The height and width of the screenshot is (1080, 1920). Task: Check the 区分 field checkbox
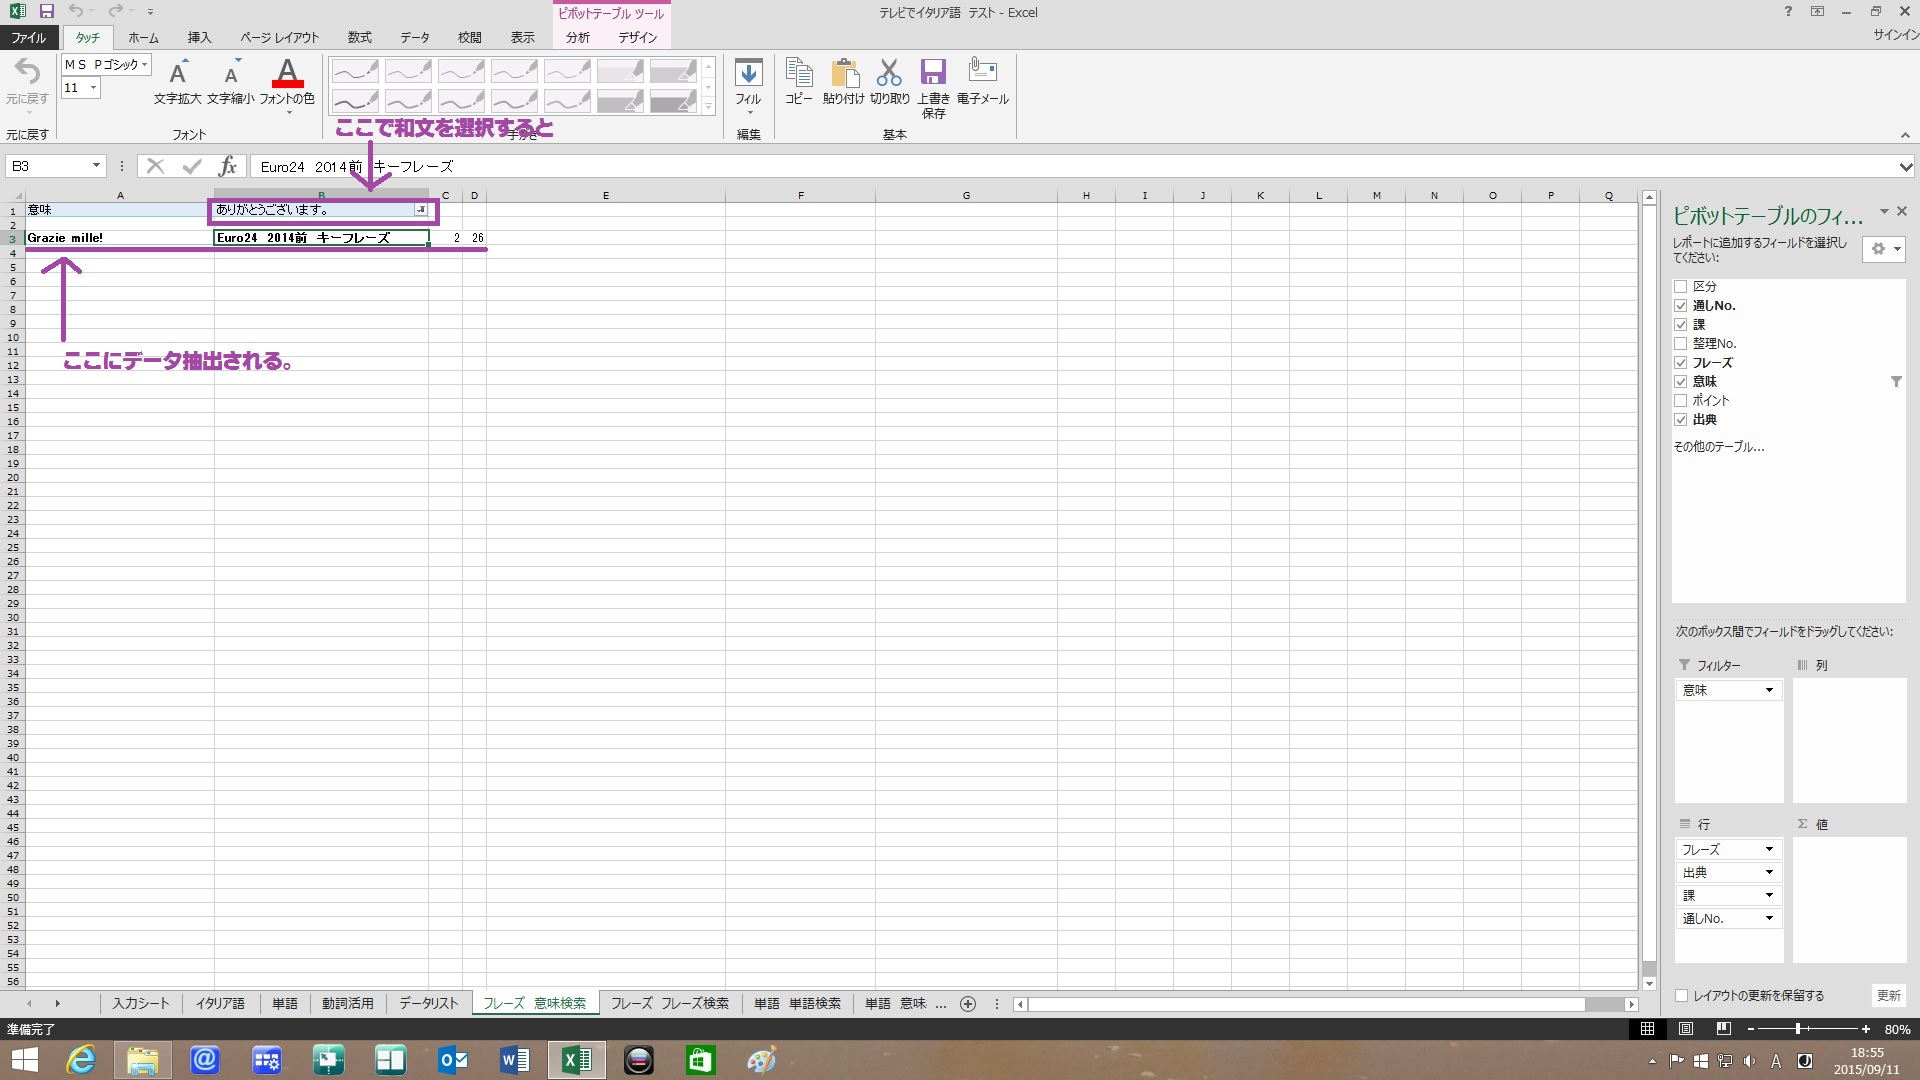click(x=1680, y=287)
